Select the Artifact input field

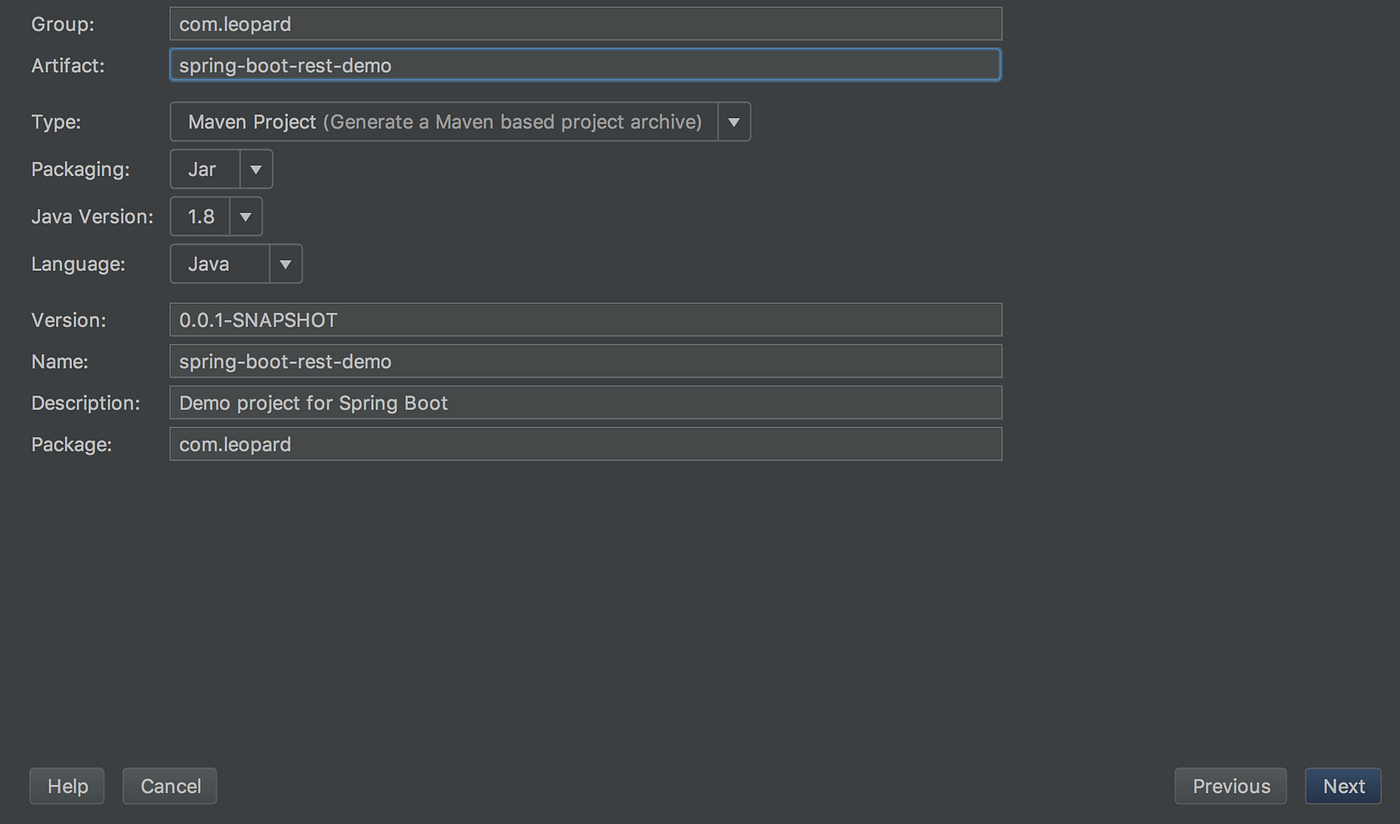point(585,64)
